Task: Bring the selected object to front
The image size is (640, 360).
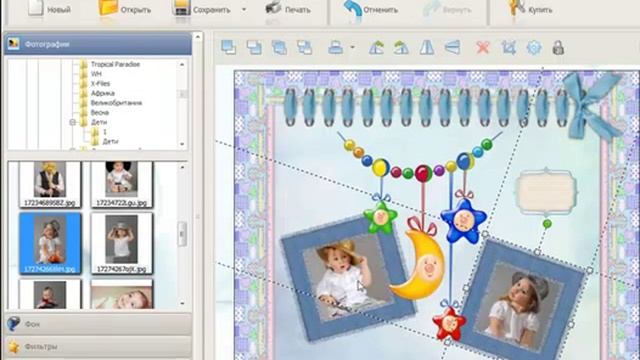Action: point(229,47)
